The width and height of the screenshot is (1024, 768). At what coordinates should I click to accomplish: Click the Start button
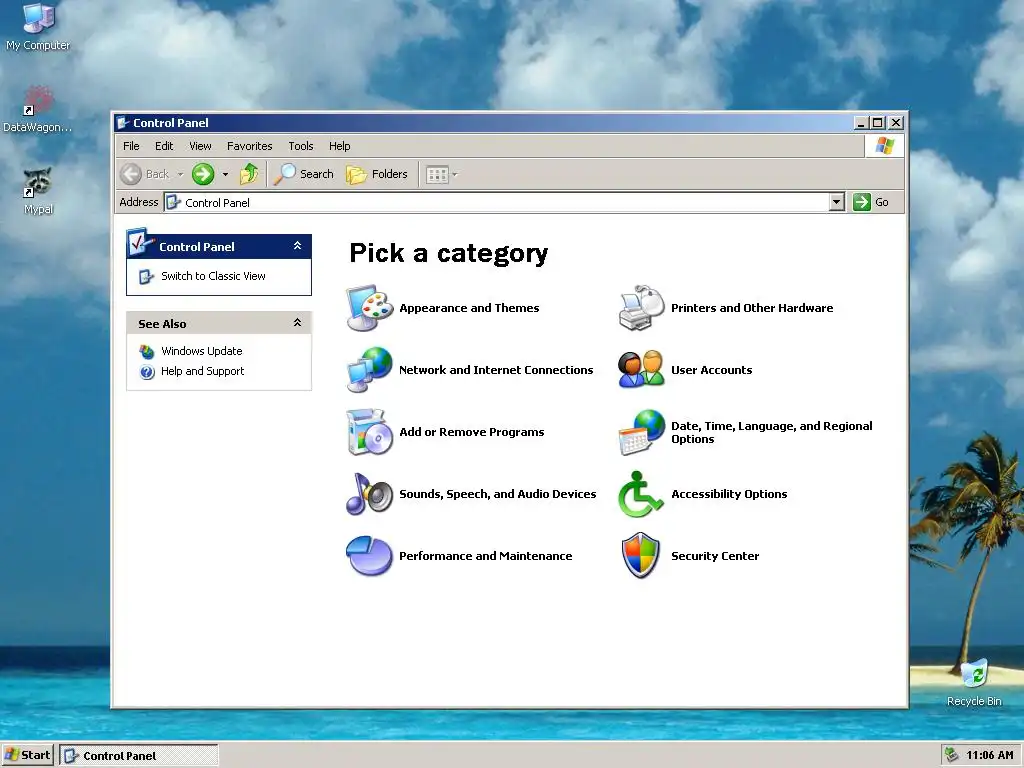point(28,756)
